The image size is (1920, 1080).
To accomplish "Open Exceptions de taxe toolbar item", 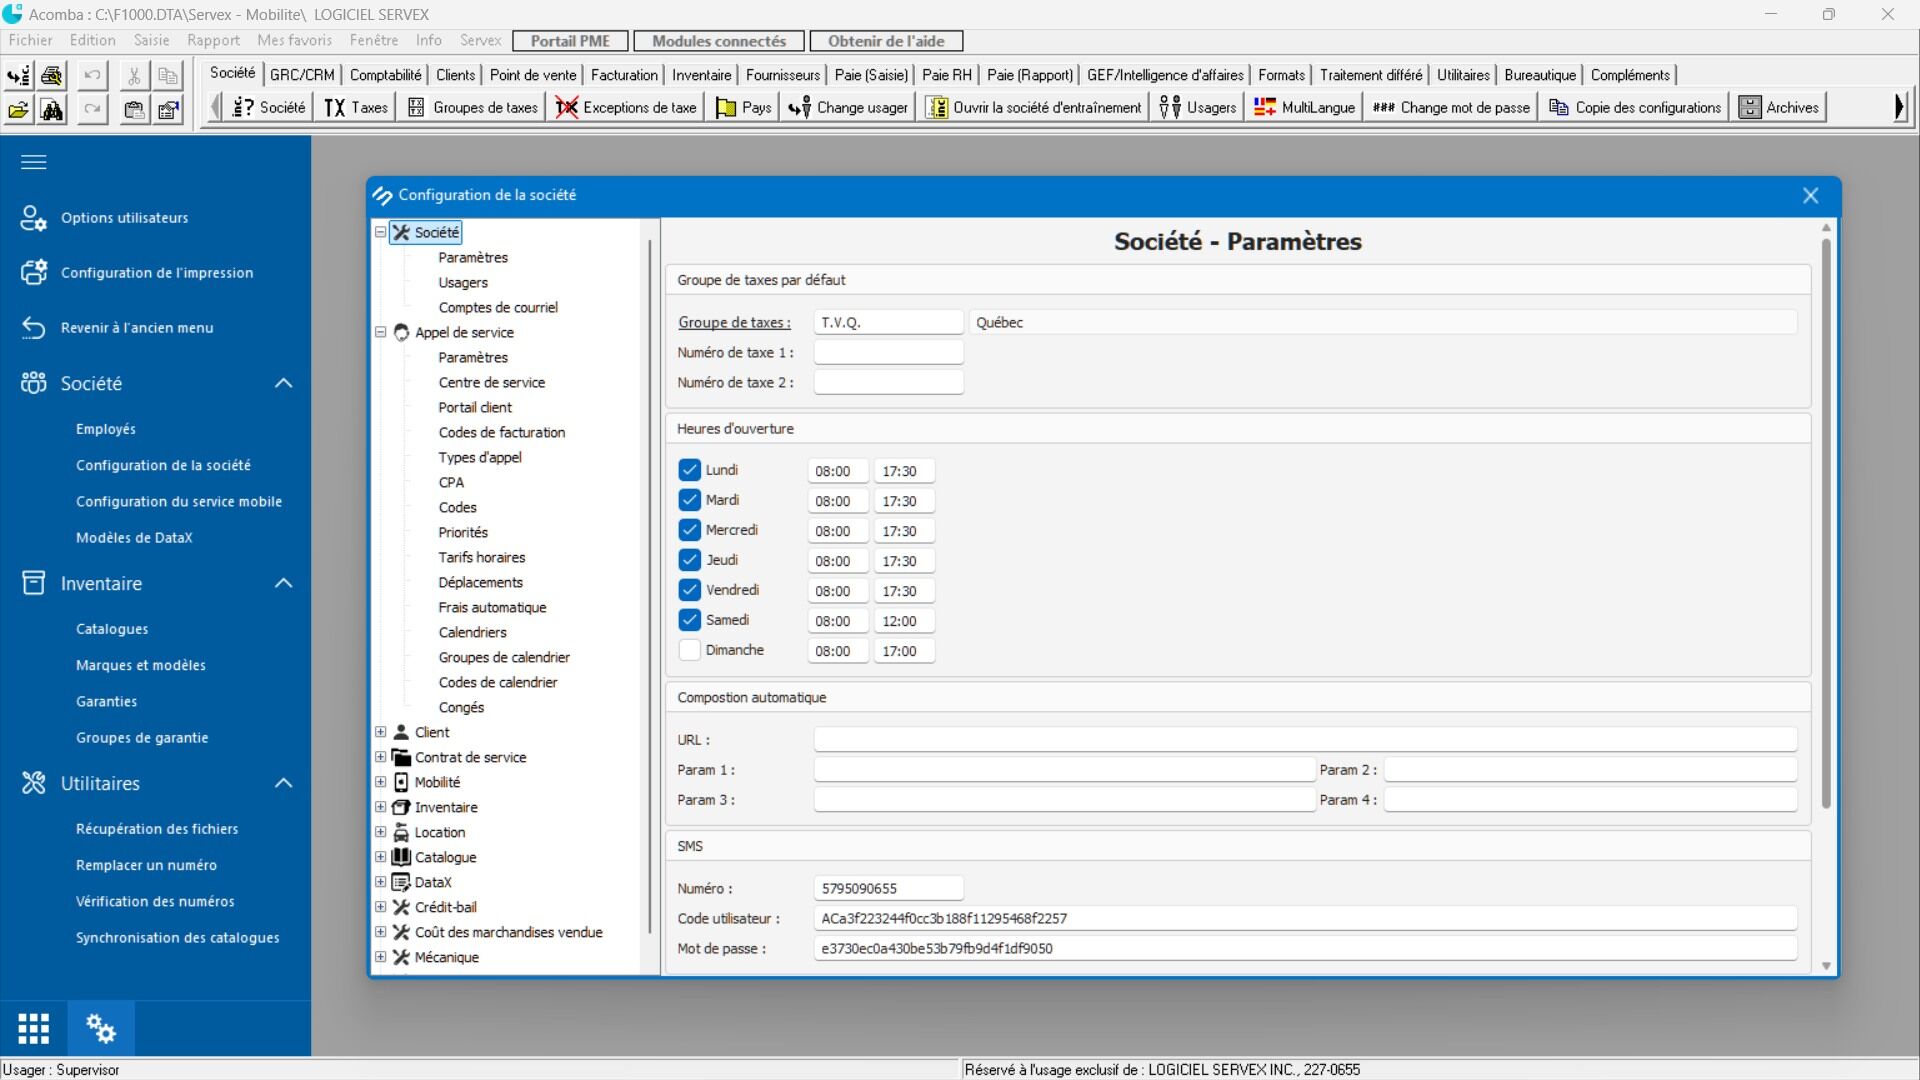I will point(626,107).
